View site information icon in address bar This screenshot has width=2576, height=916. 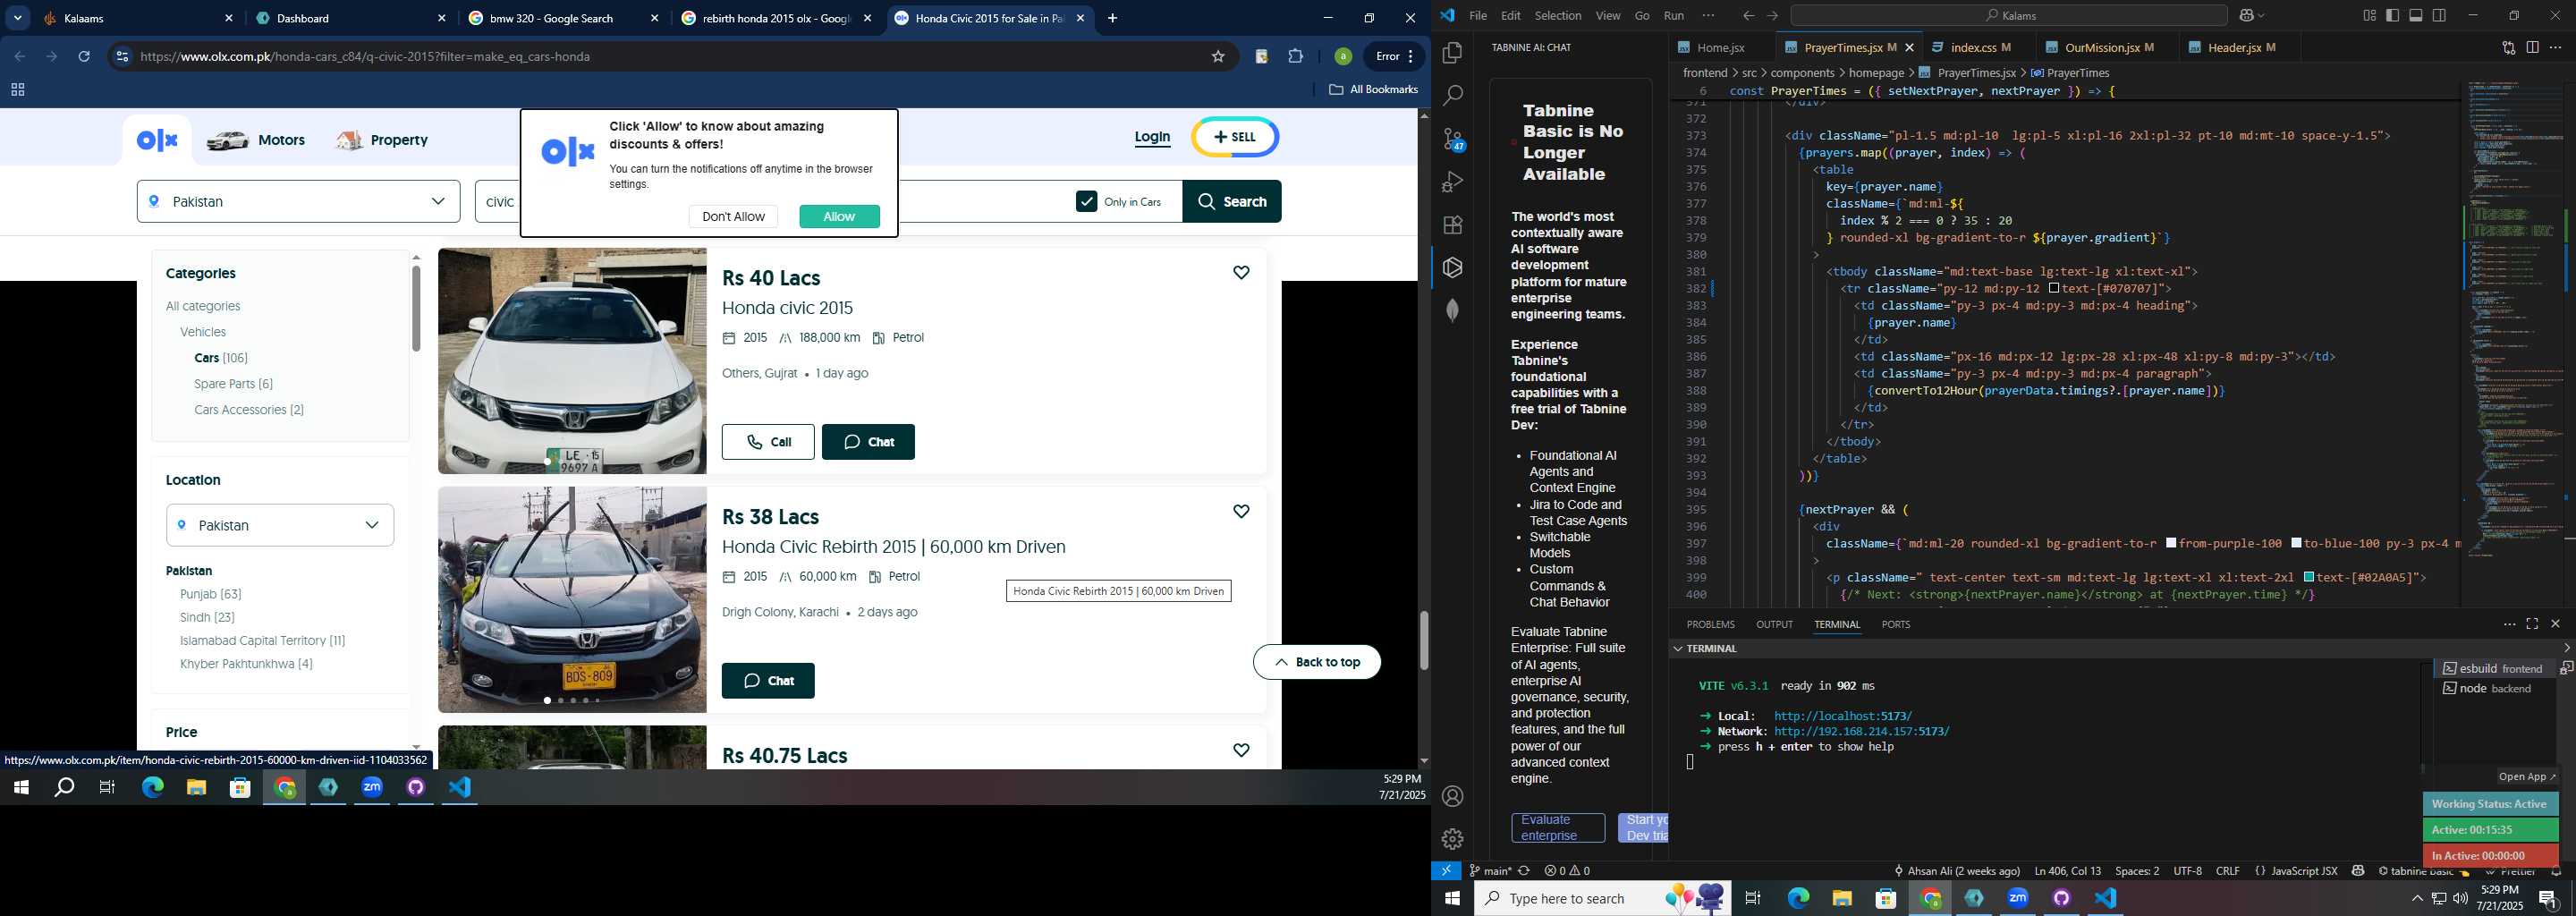122,56
